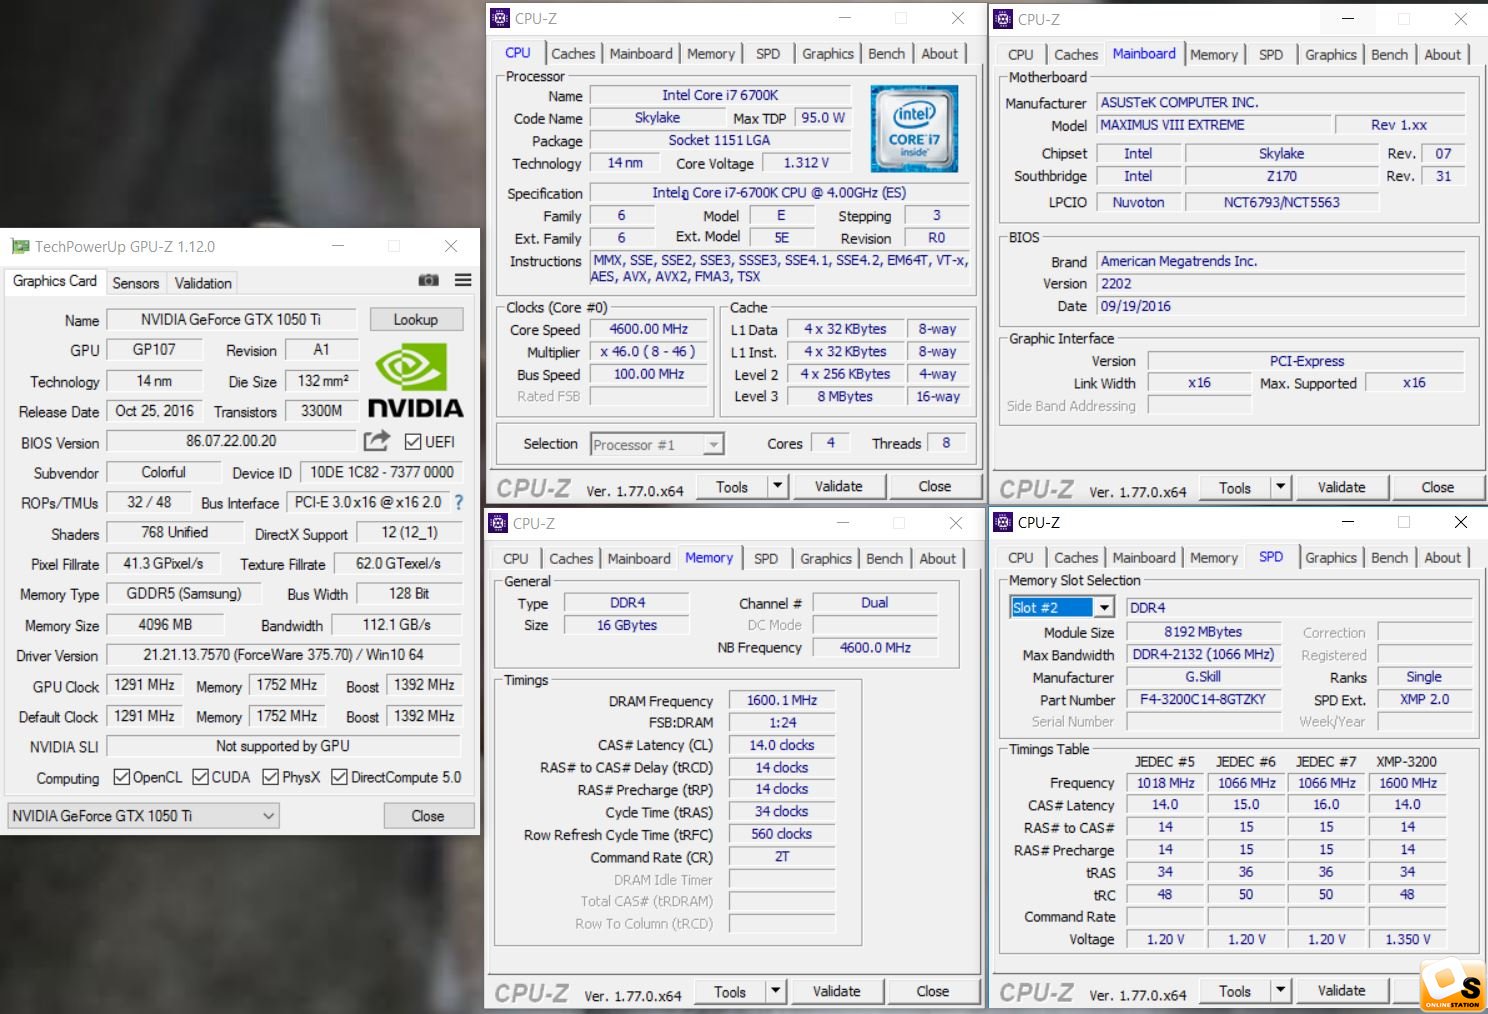Click the Lookup button in GPU-Z

click(415, 320)
